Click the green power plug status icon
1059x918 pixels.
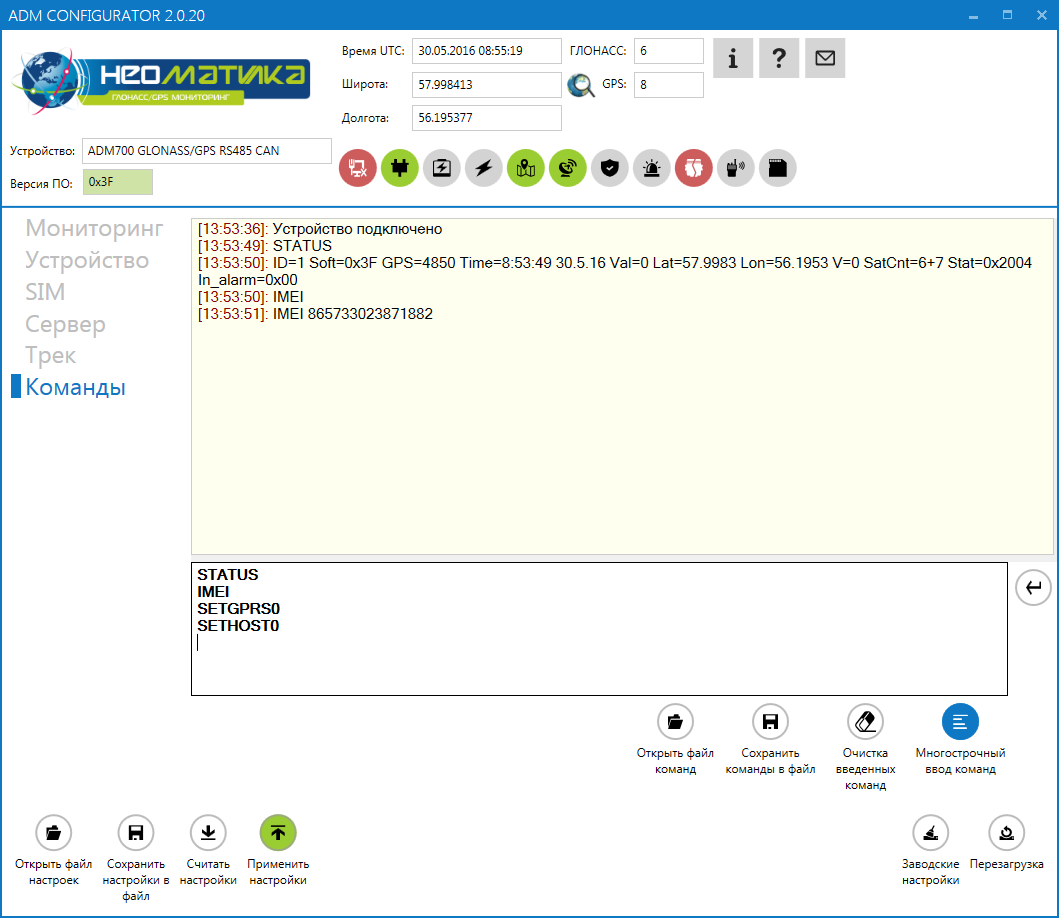tap(400, 168)
